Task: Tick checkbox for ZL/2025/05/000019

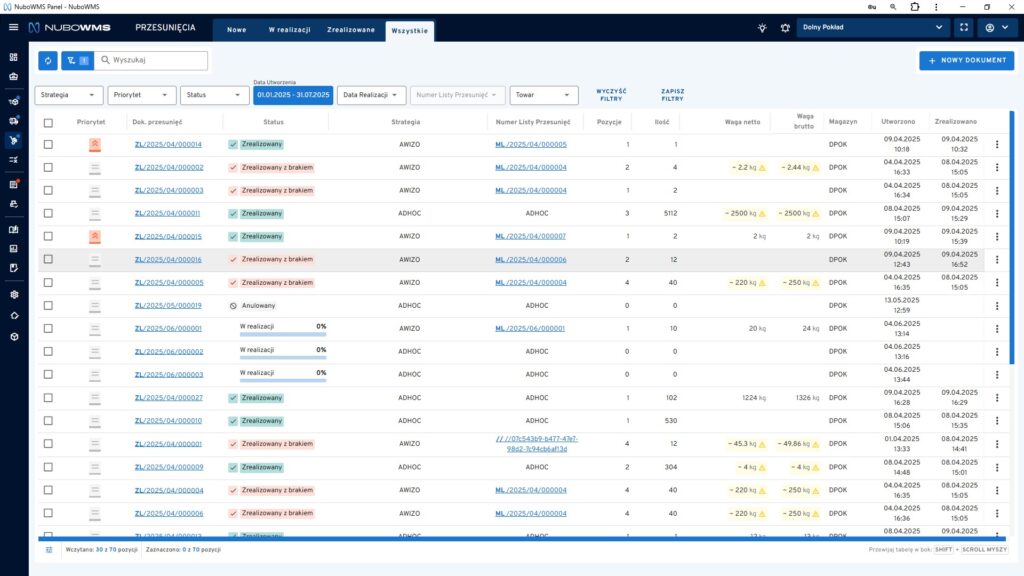Action: 48,305
